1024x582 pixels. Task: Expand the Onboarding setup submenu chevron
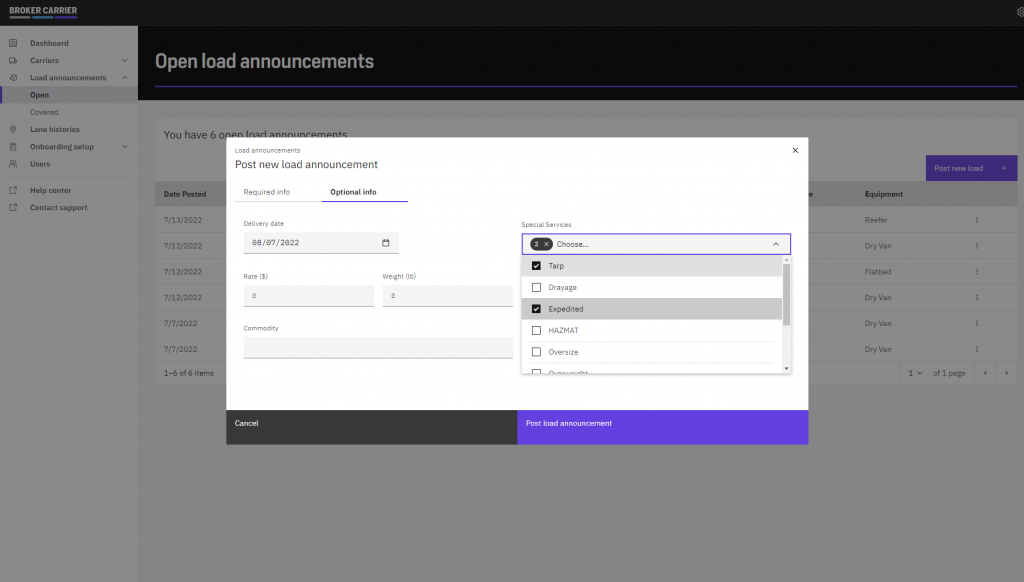point(125,146)
